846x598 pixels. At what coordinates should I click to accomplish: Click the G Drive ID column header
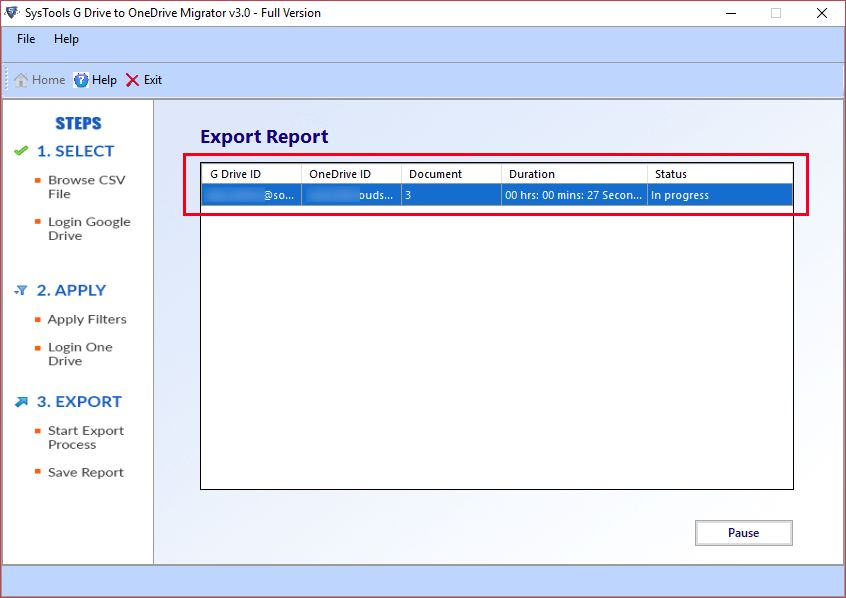251,174
